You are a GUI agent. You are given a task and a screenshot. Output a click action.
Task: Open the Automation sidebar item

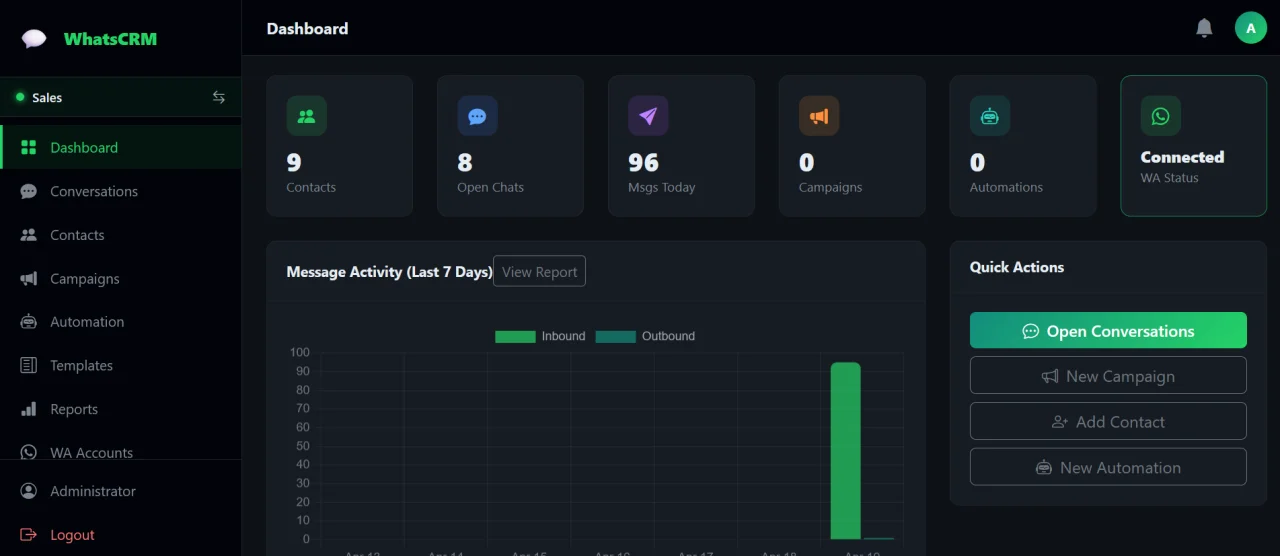(x=120, y=322)
